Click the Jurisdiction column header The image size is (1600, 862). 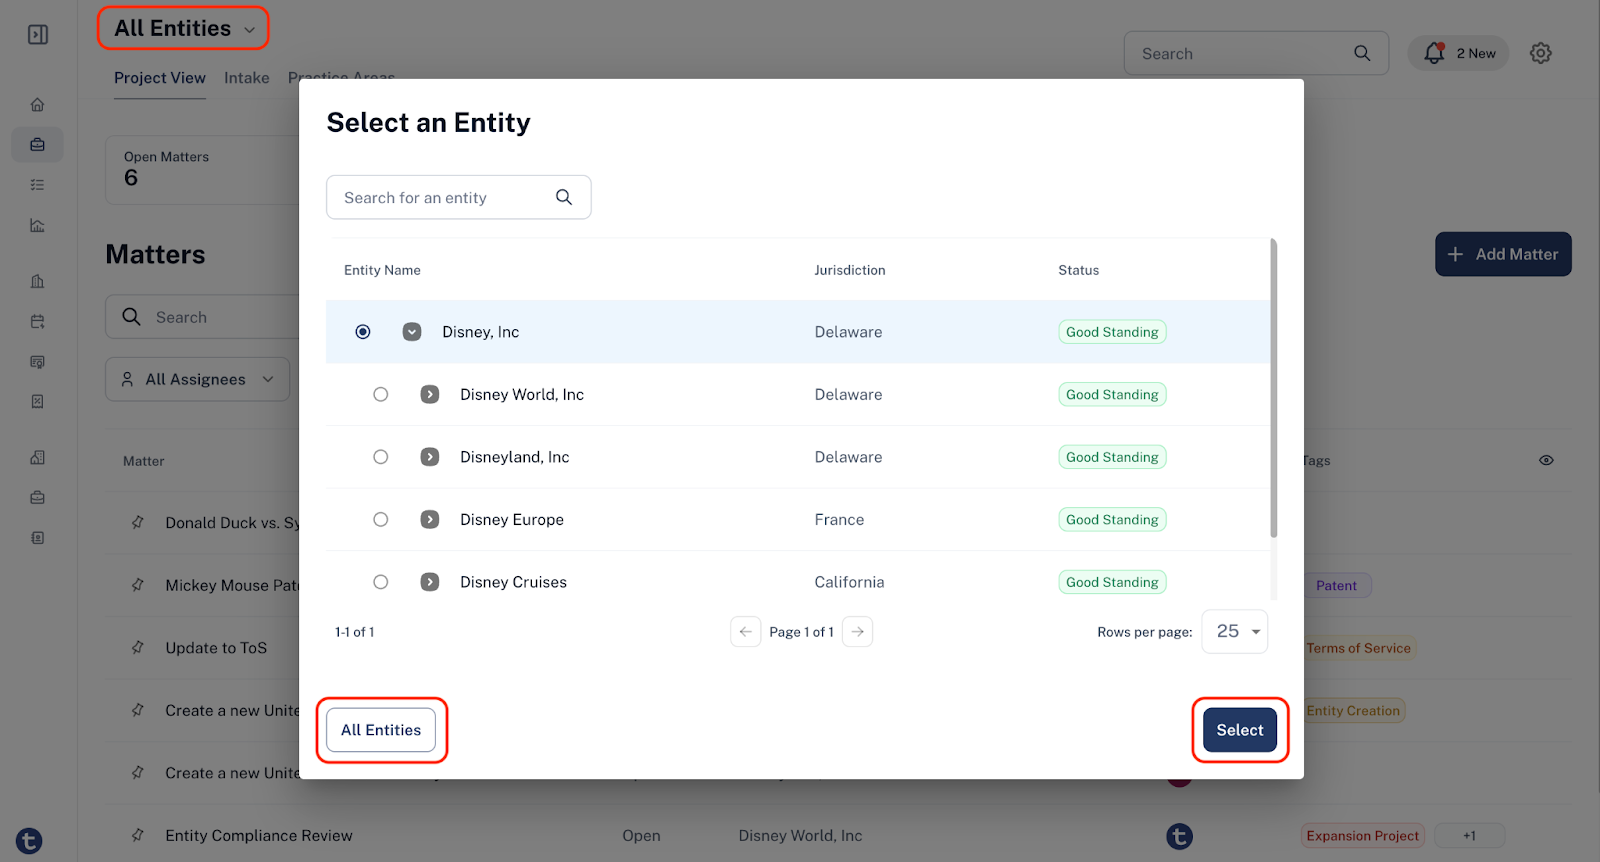pos(850,270)
